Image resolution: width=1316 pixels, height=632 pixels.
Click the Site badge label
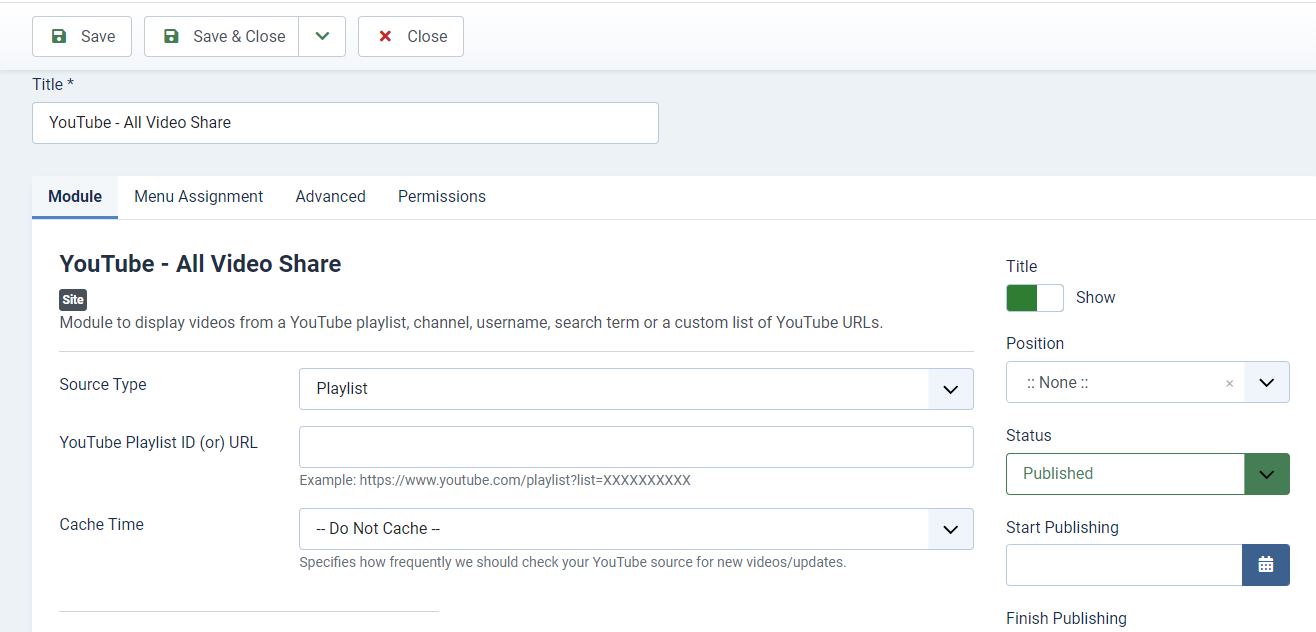coord(73,299)
